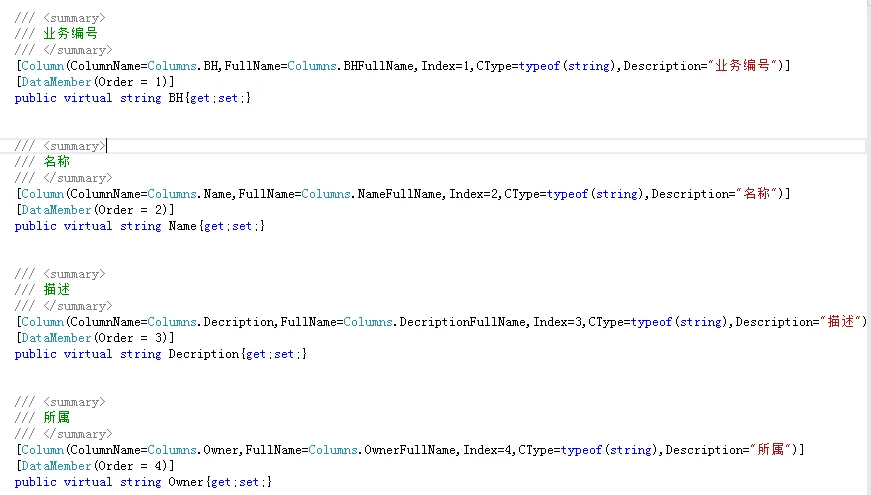Click the DataMember(Order = 2) attribute
The width and height of the screenshot is (871, 495).
pos(95,210)
